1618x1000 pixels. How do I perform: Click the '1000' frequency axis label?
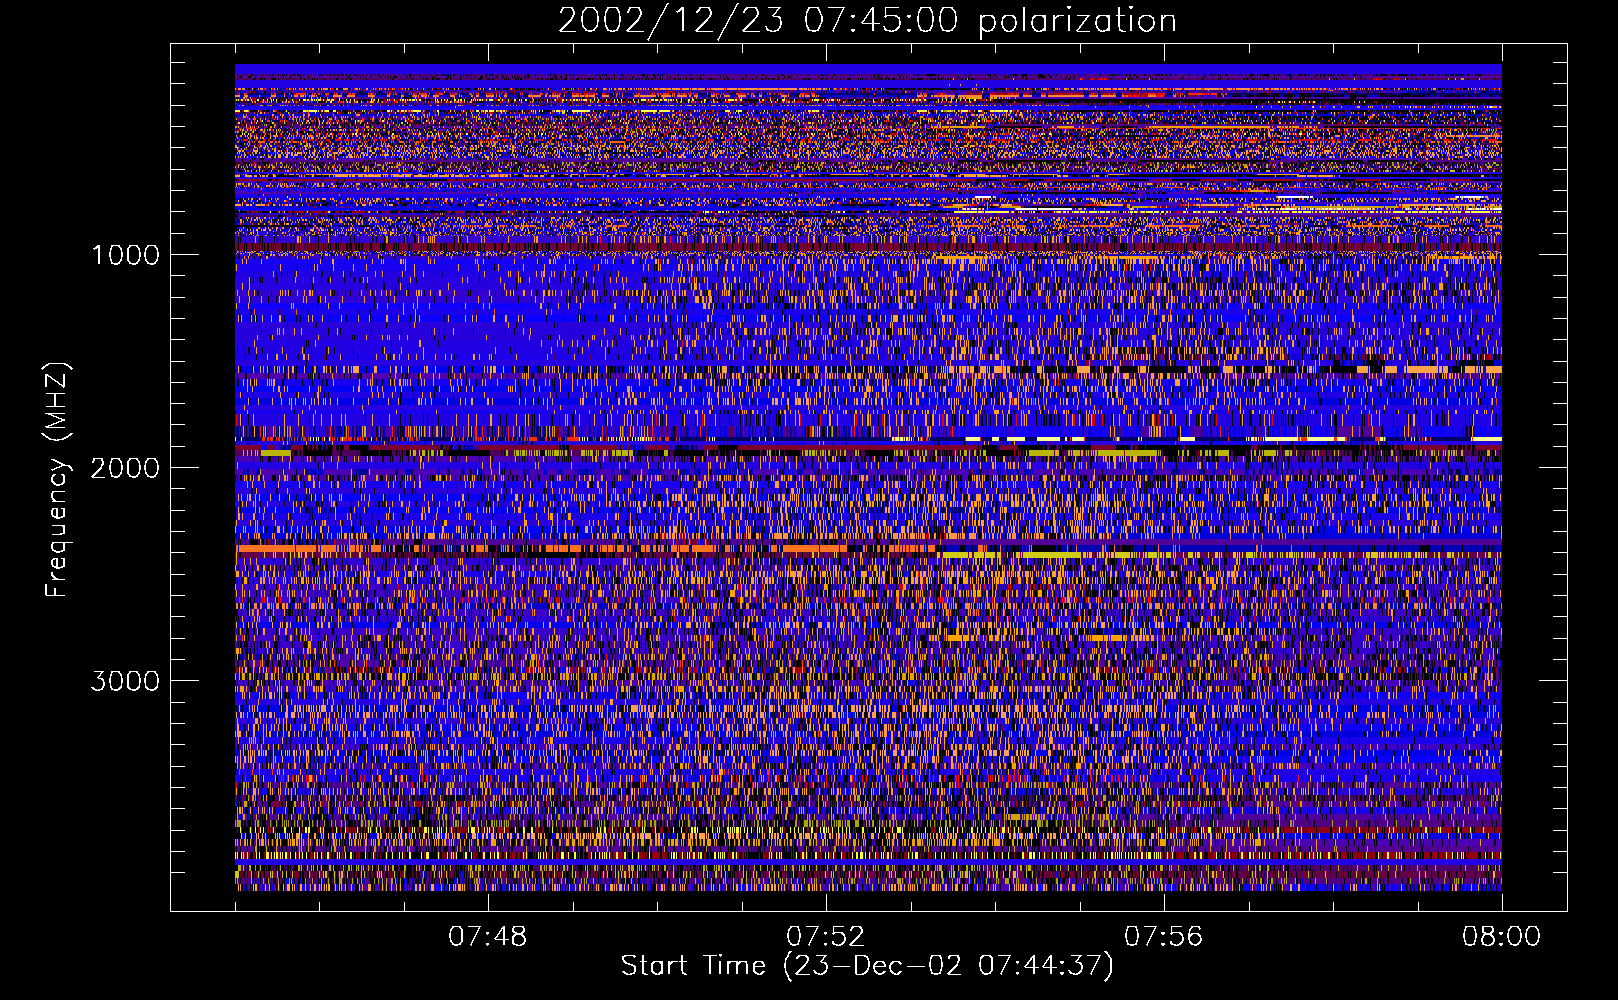pos(125,255)
